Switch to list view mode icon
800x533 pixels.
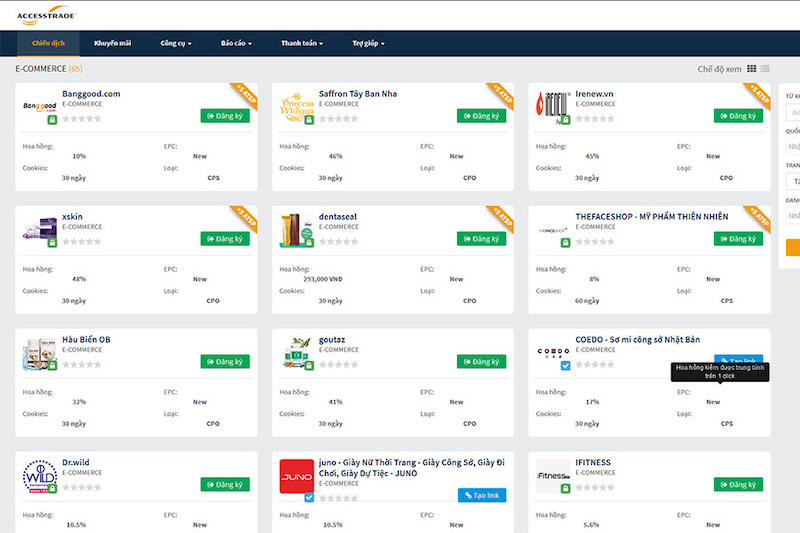765,69
